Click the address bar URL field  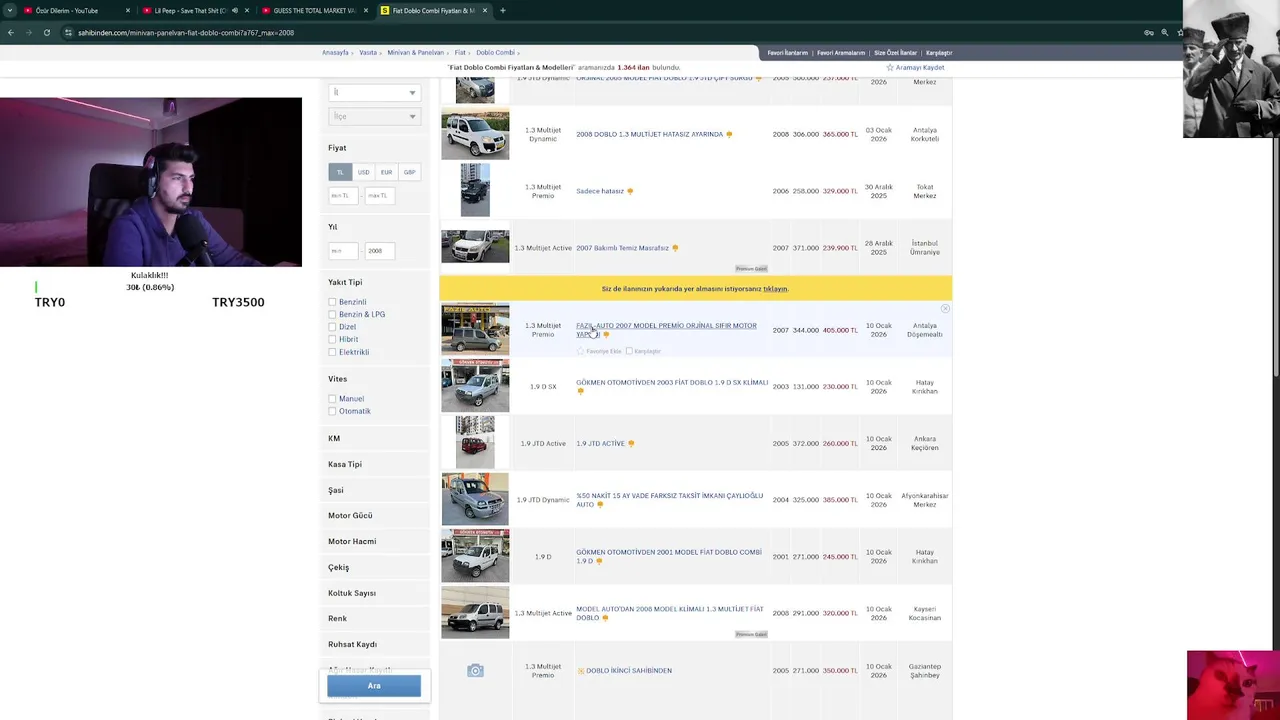coord(600,32)
